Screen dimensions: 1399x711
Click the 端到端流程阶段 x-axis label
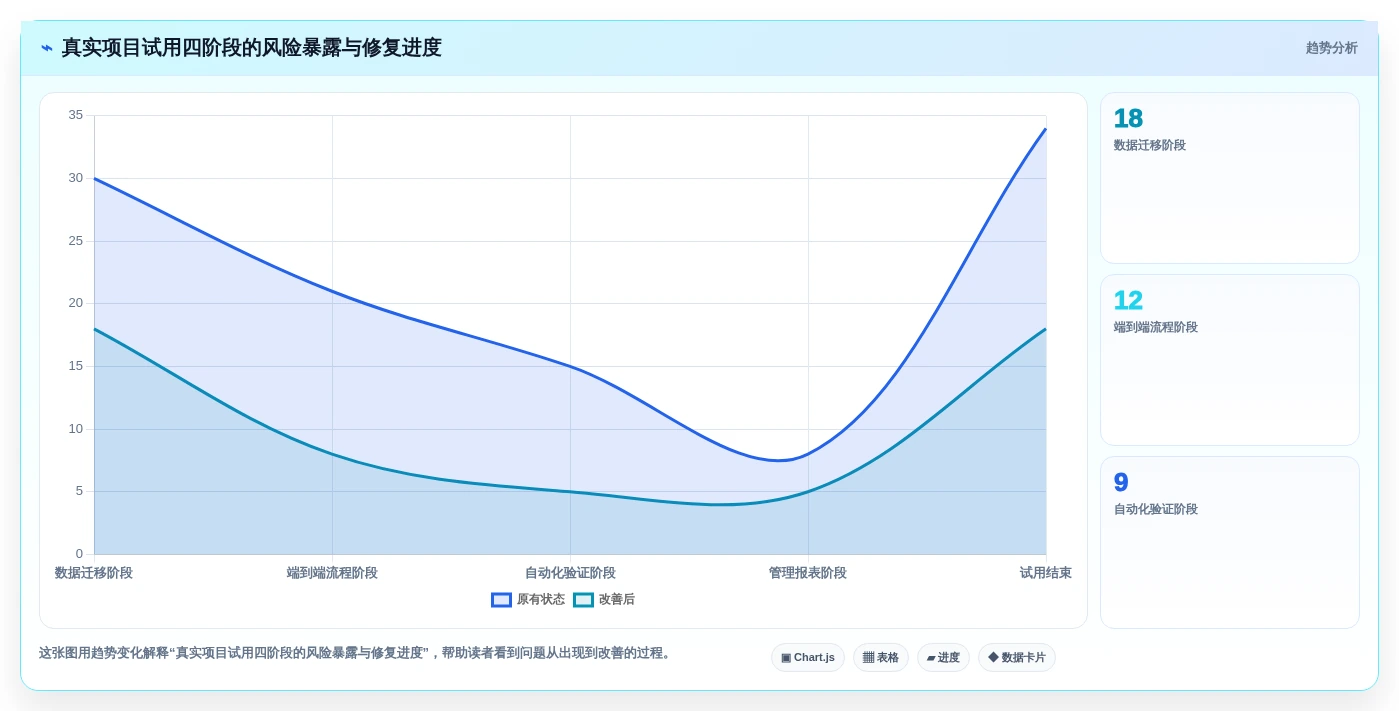[x=332, y=573]
